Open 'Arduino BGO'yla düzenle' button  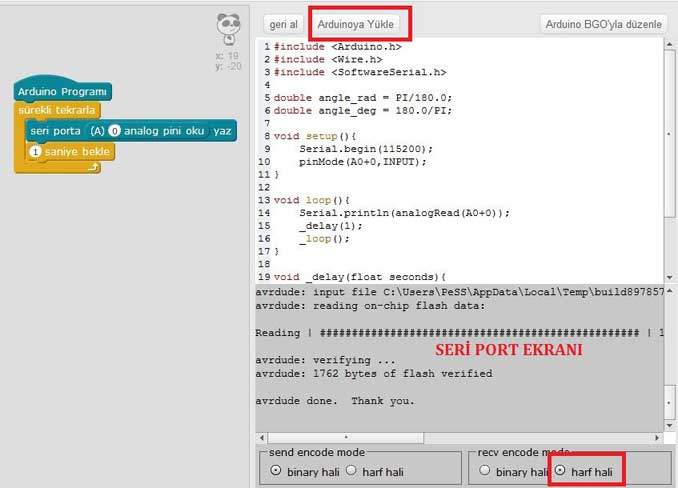coord(603,24)
